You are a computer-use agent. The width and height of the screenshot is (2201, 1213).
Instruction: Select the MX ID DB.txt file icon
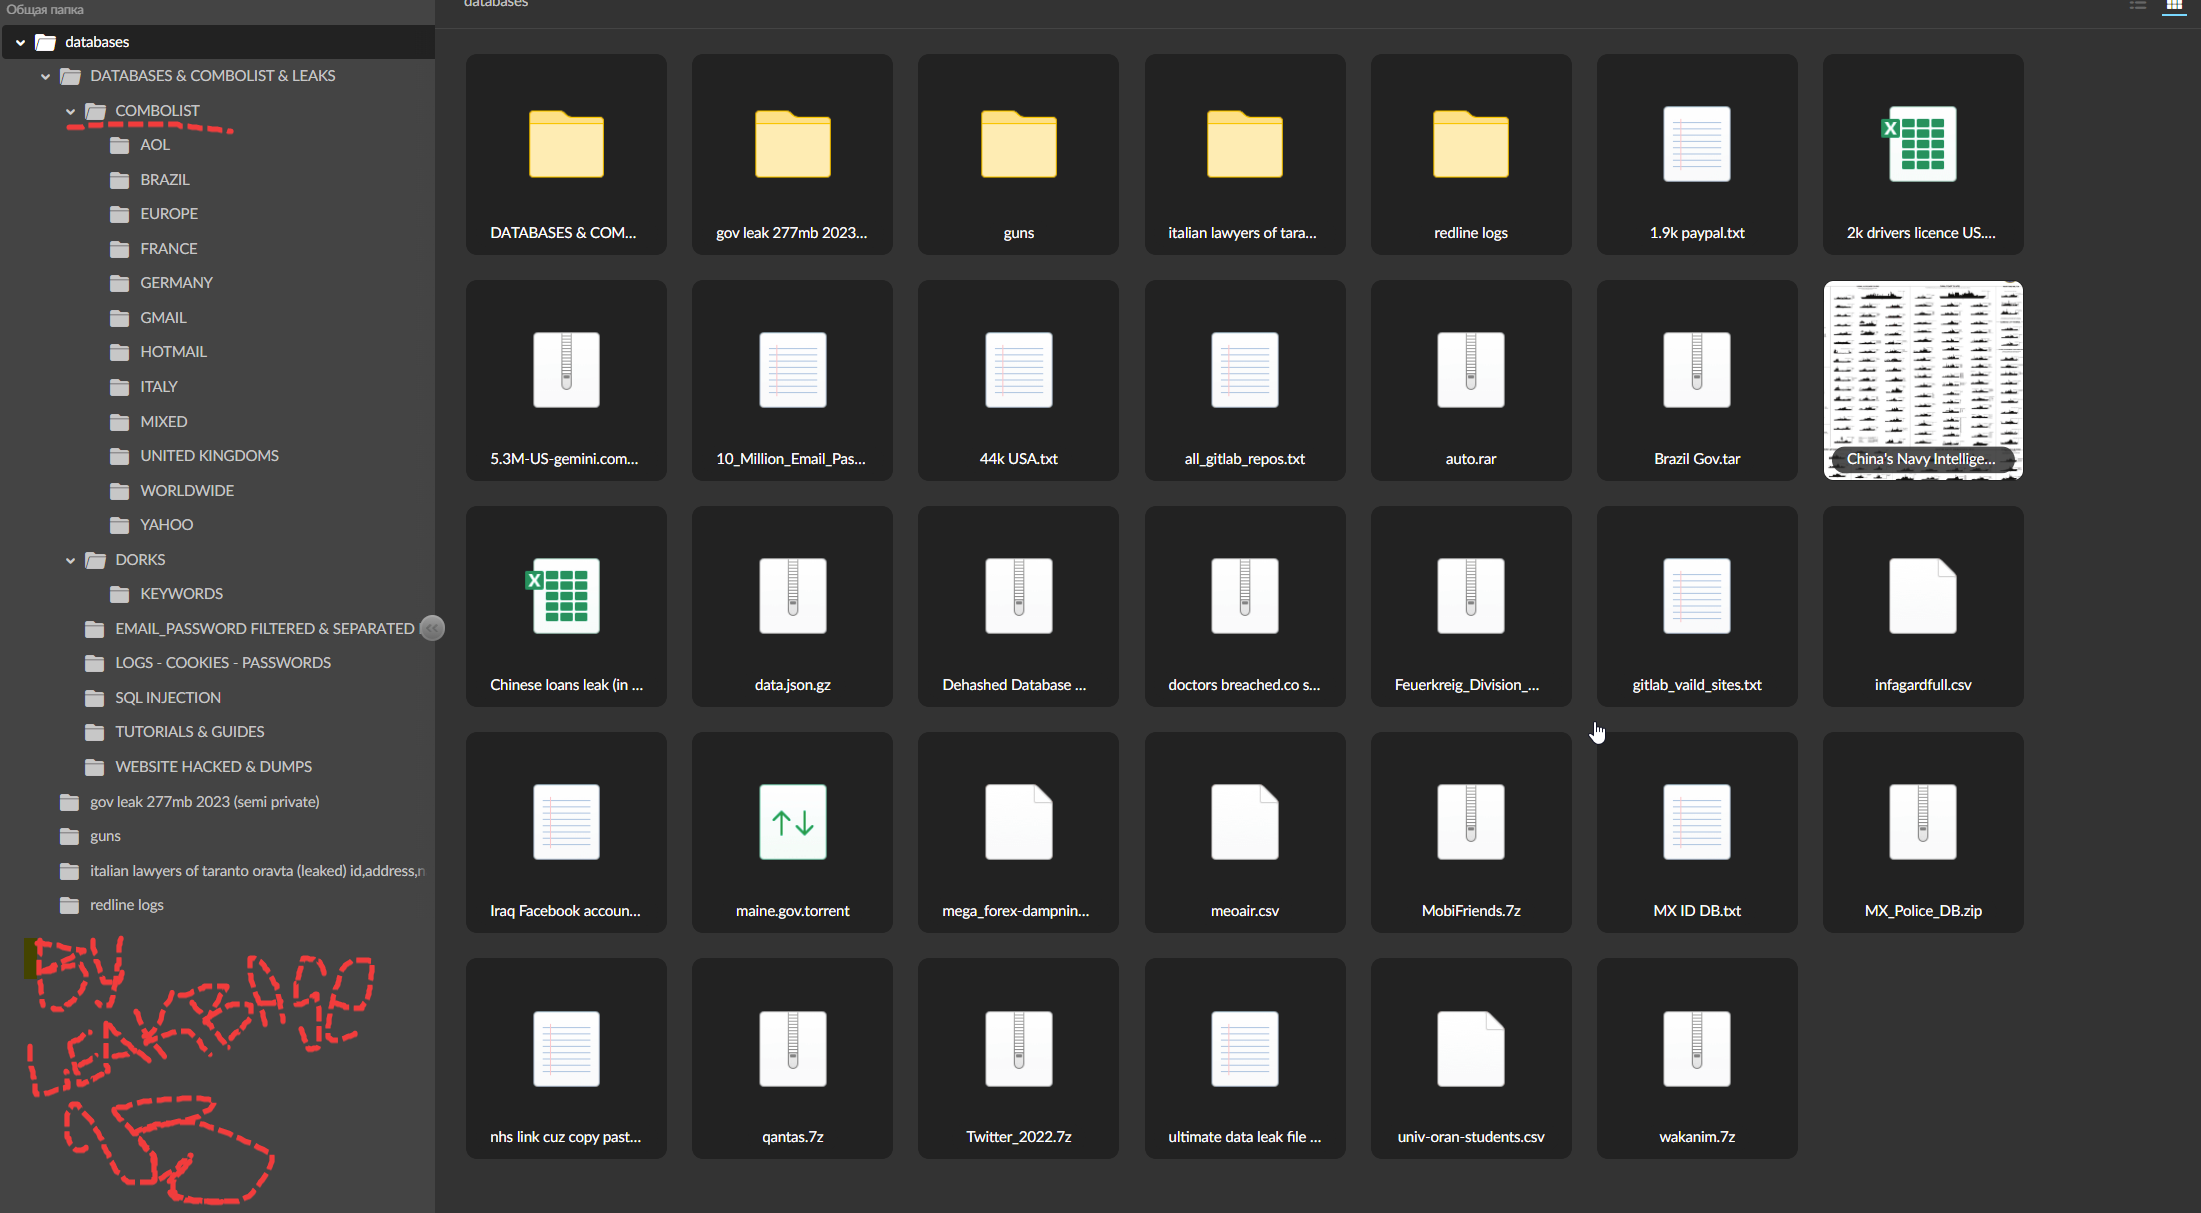pyautogui.click(x=1696, y=822)
